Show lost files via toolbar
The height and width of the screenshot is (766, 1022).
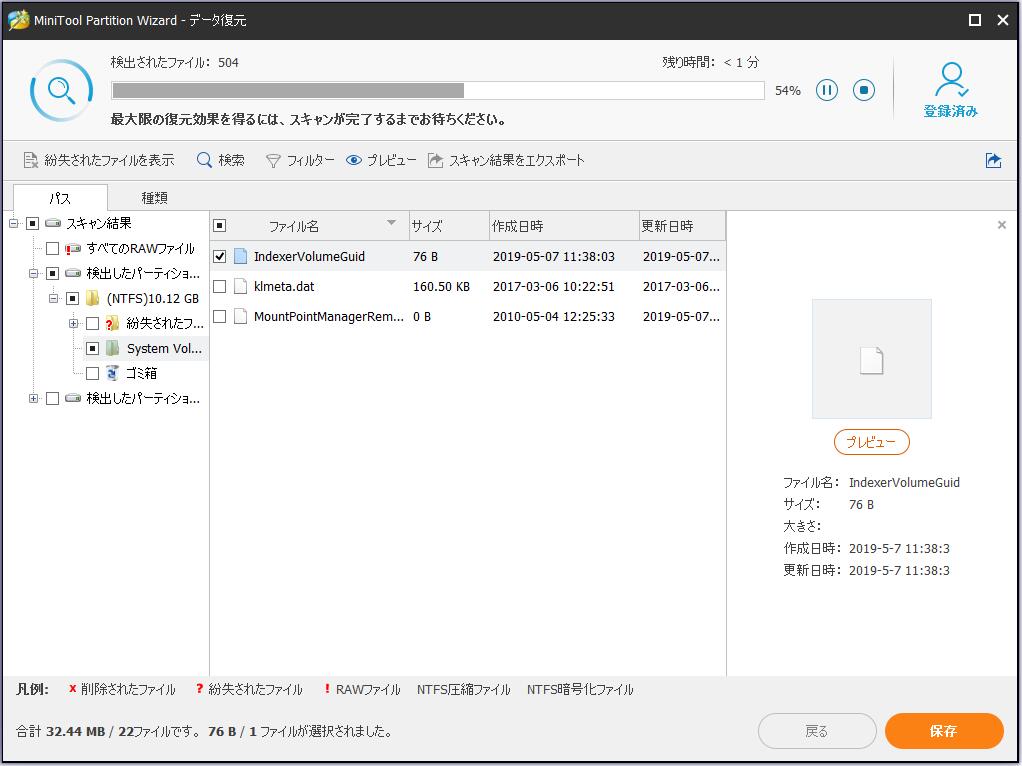pyautogui.click(x=99, y=160)
